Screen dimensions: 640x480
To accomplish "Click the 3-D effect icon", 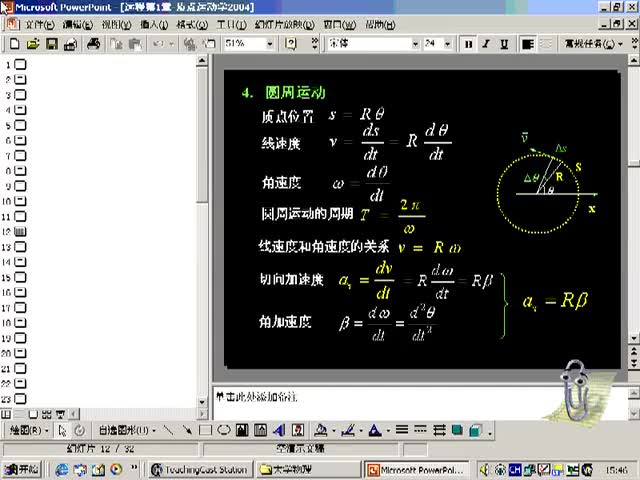I will [x=476, y=430].
